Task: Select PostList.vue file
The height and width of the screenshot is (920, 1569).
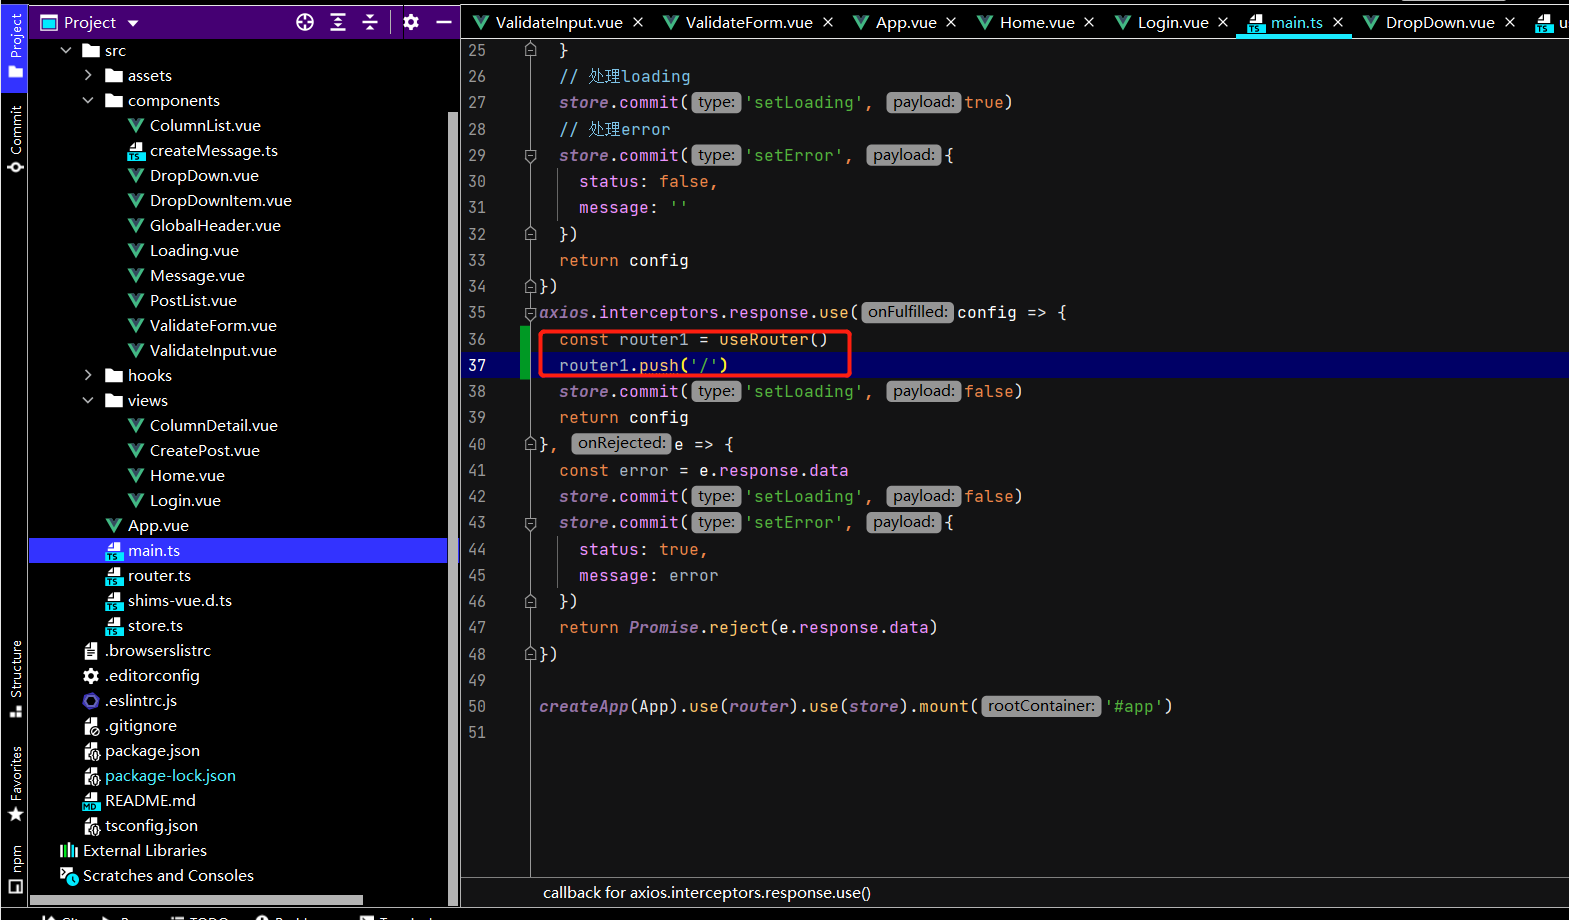Action: point(193,300)
